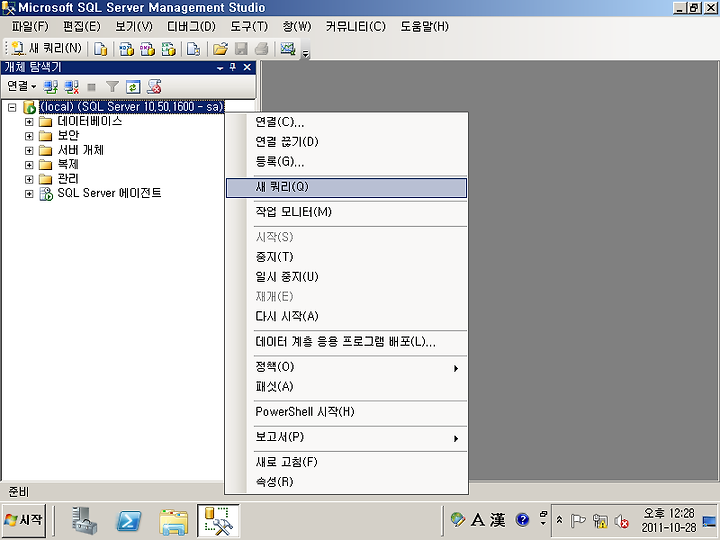The image size is (720, 540).
Task: Open the 편집(E) menu
Action: coord(81,27)
